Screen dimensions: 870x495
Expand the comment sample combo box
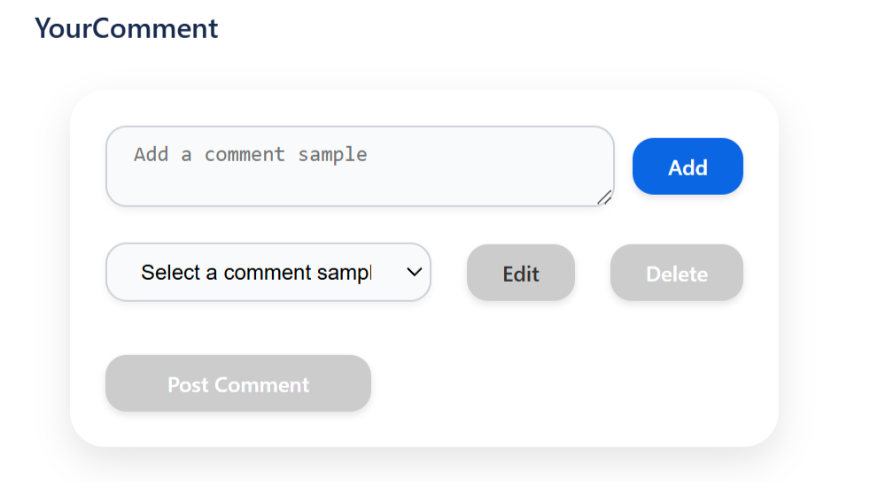[268, 273]
